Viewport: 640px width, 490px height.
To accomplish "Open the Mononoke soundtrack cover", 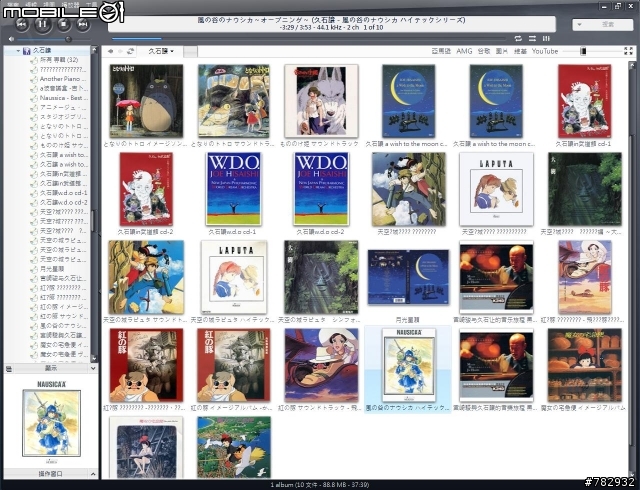I will tap(321, 101).
